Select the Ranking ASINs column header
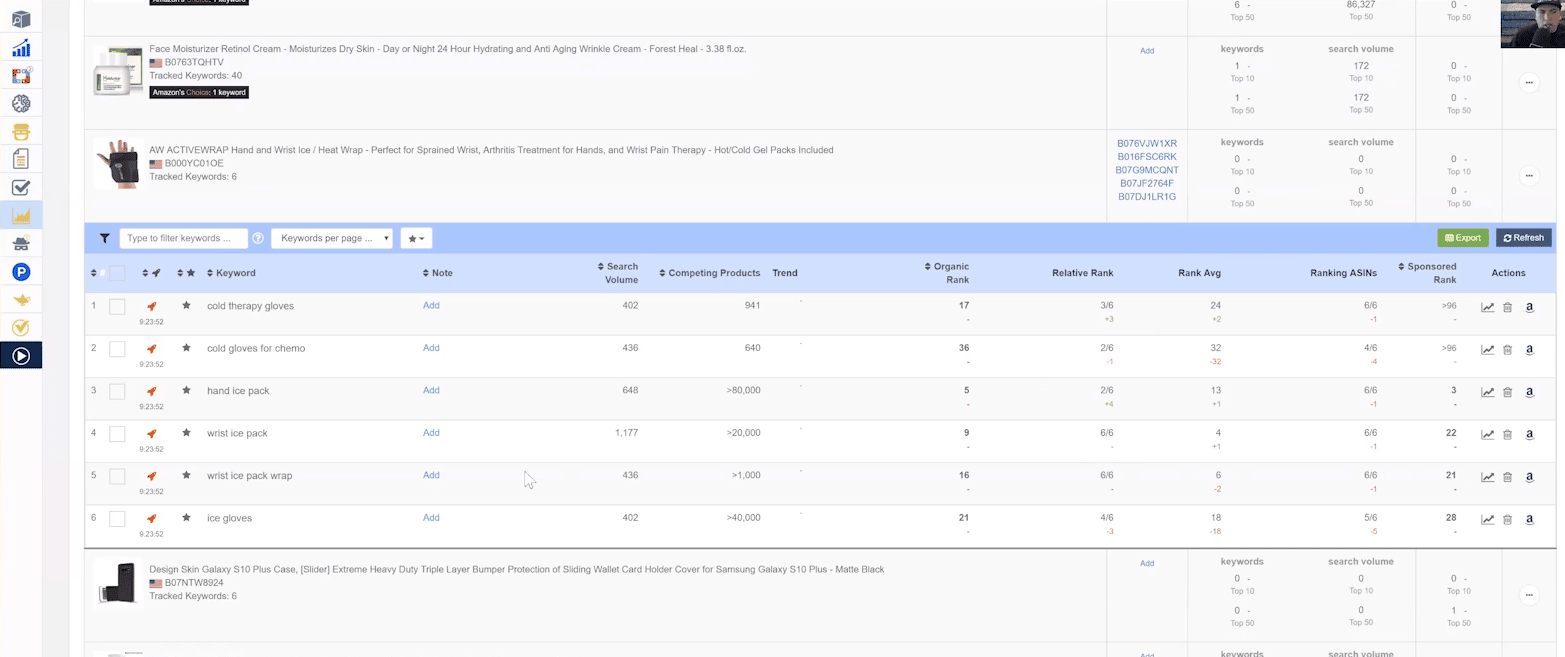This screenshot has width=1565, height=657. [1344, 273]
